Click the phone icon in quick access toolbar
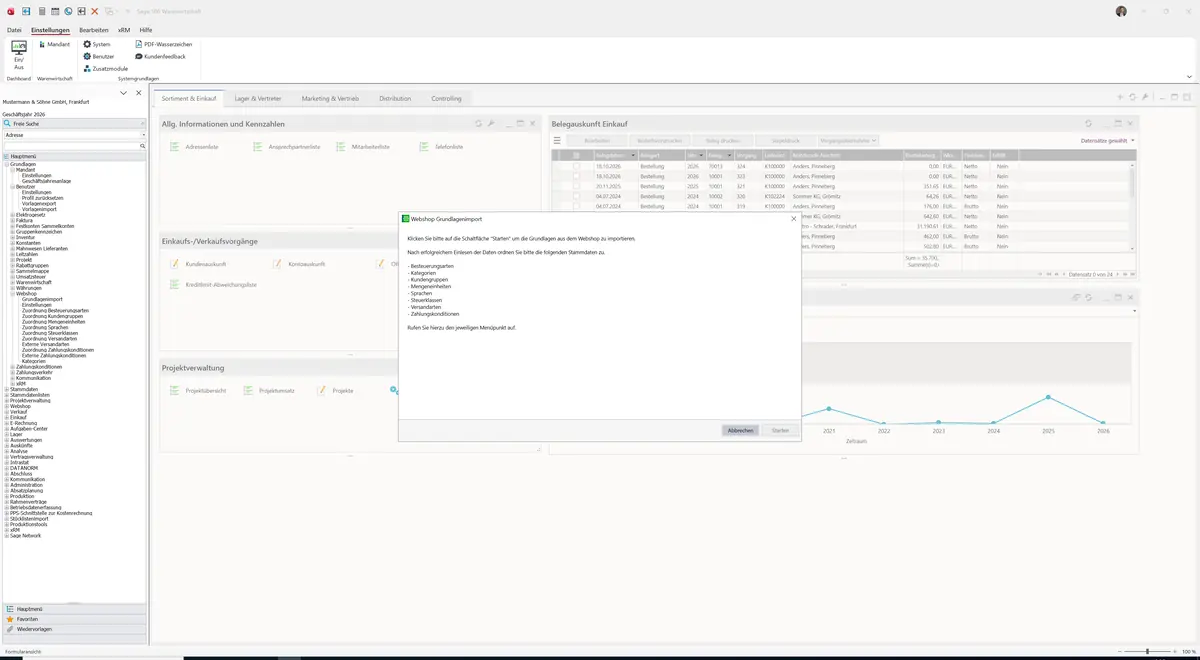1200x660 pixels. (68, 11)
